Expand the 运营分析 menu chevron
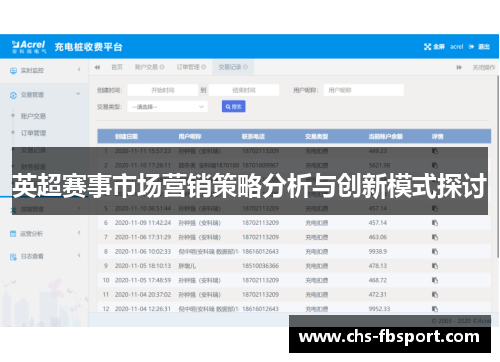The width and height of the screenshot is (500, 362). click(x=79, y=232)
